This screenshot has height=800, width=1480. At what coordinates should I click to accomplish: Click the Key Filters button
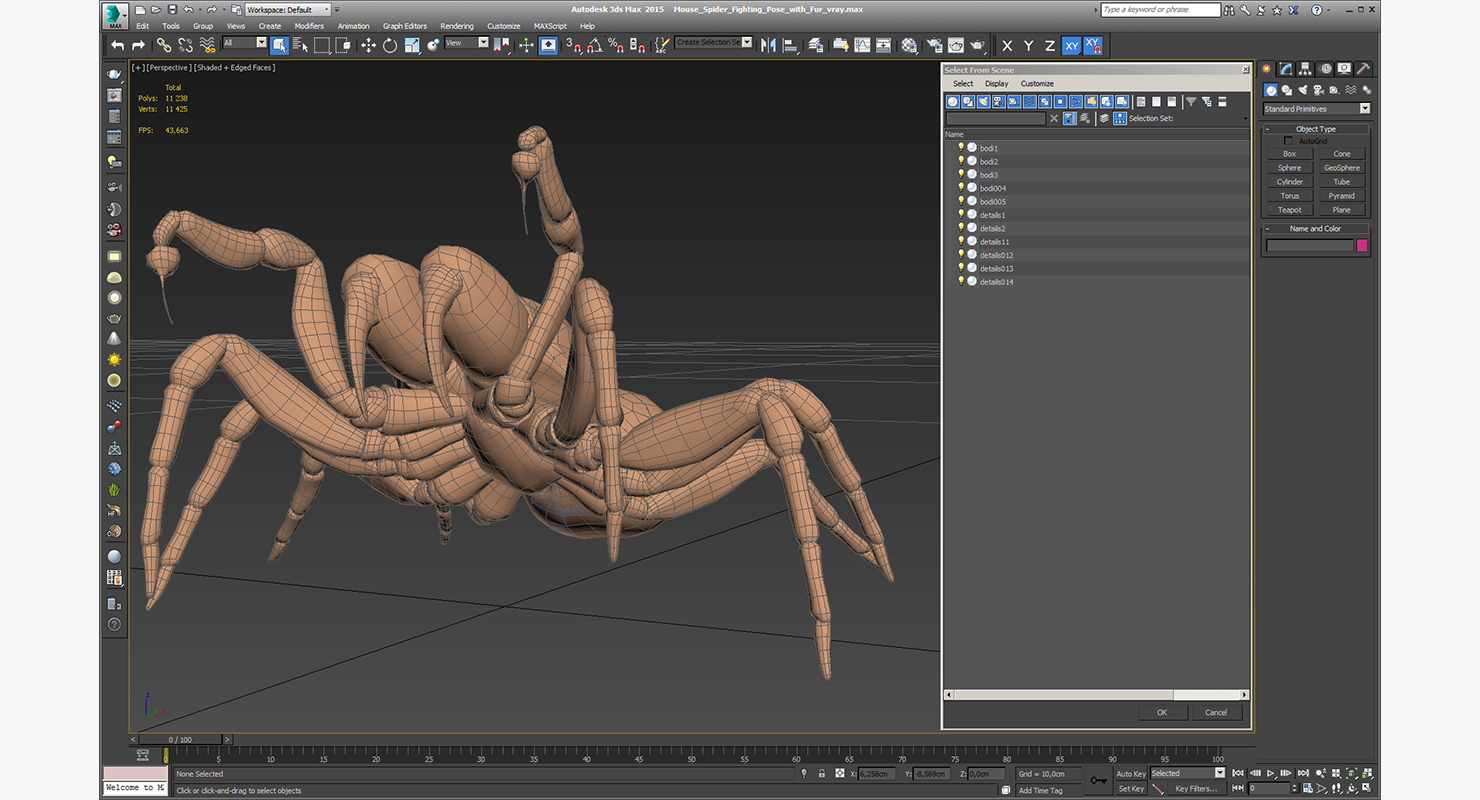[1196, 789]
